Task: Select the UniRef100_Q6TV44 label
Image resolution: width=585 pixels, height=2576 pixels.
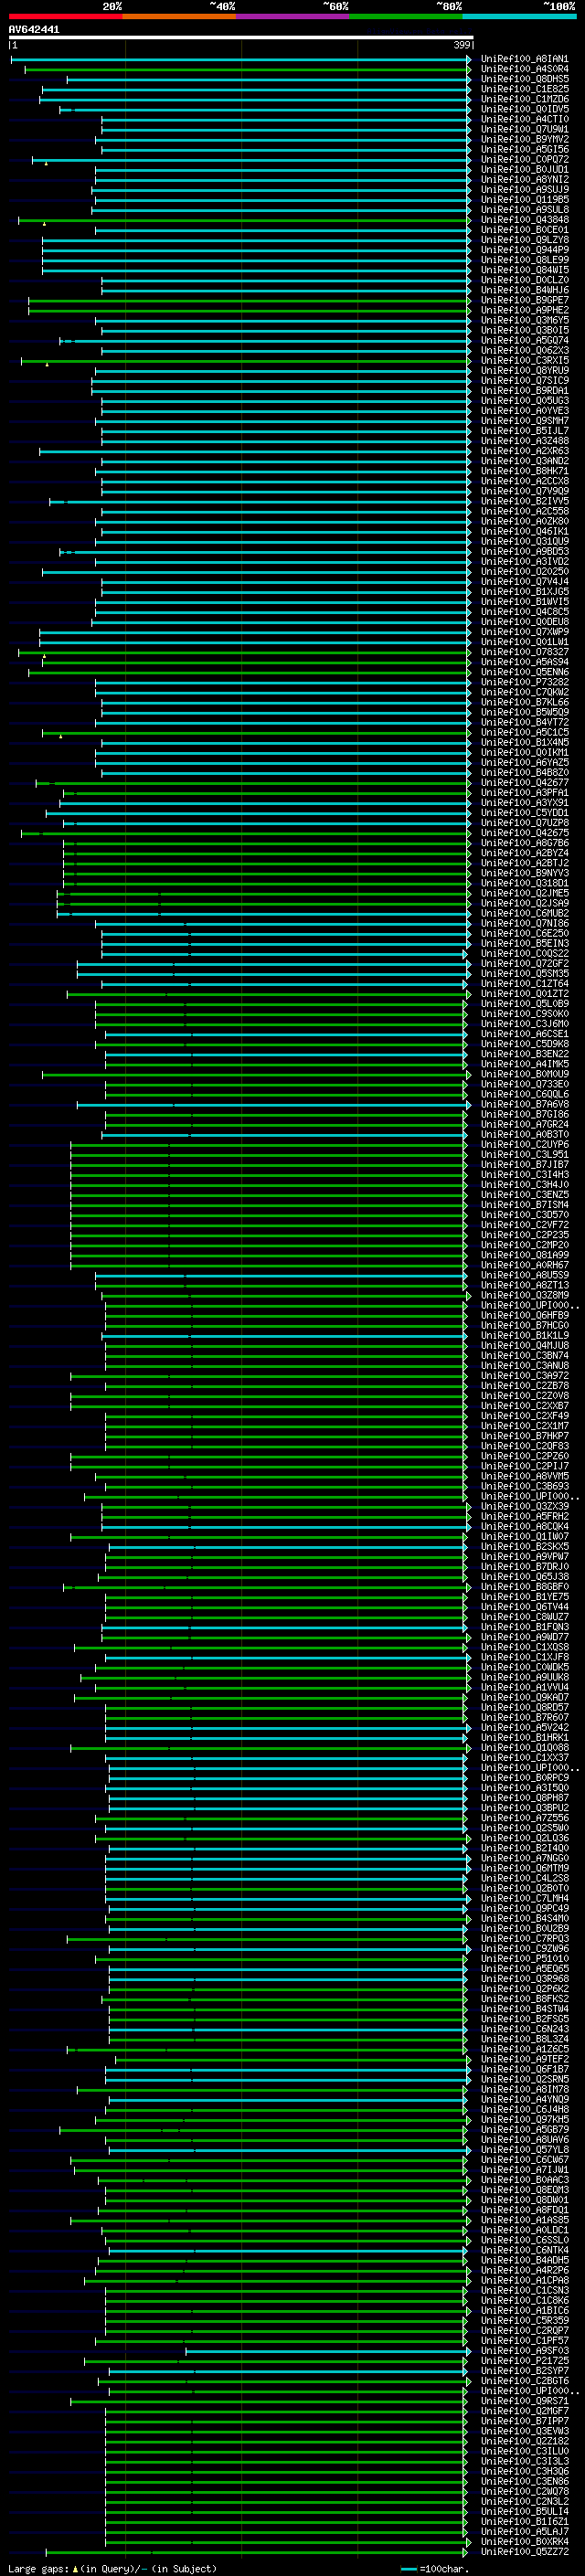Action: pos(524,1607)
